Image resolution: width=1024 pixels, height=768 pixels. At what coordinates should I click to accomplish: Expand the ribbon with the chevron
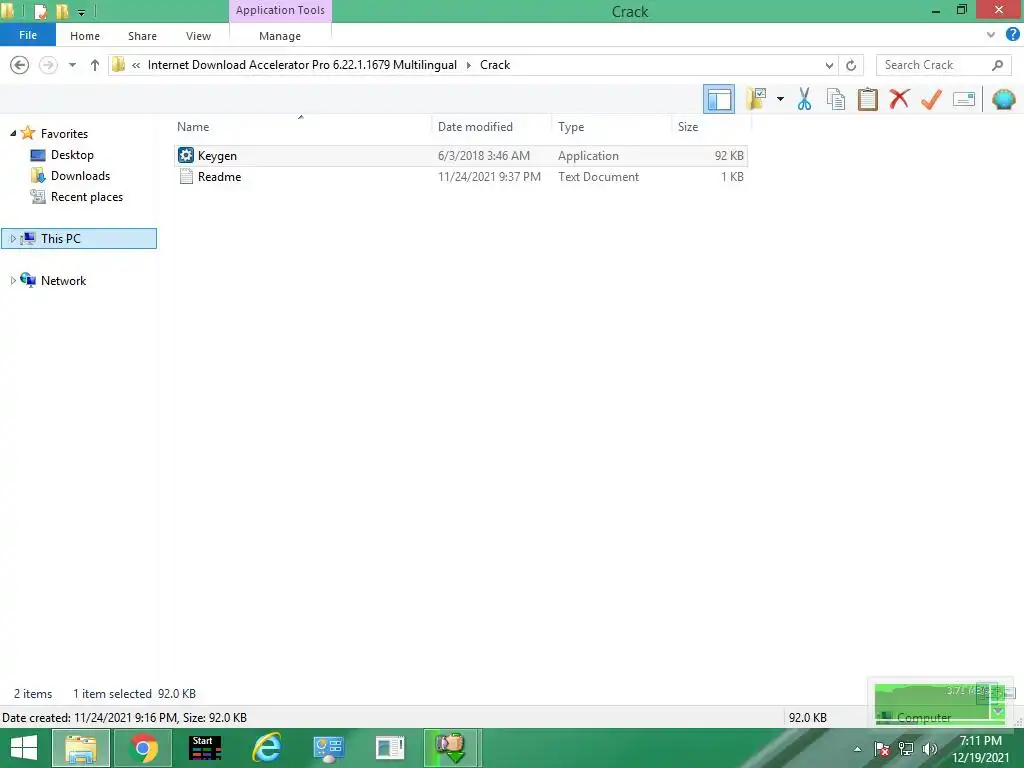(991, 35)
